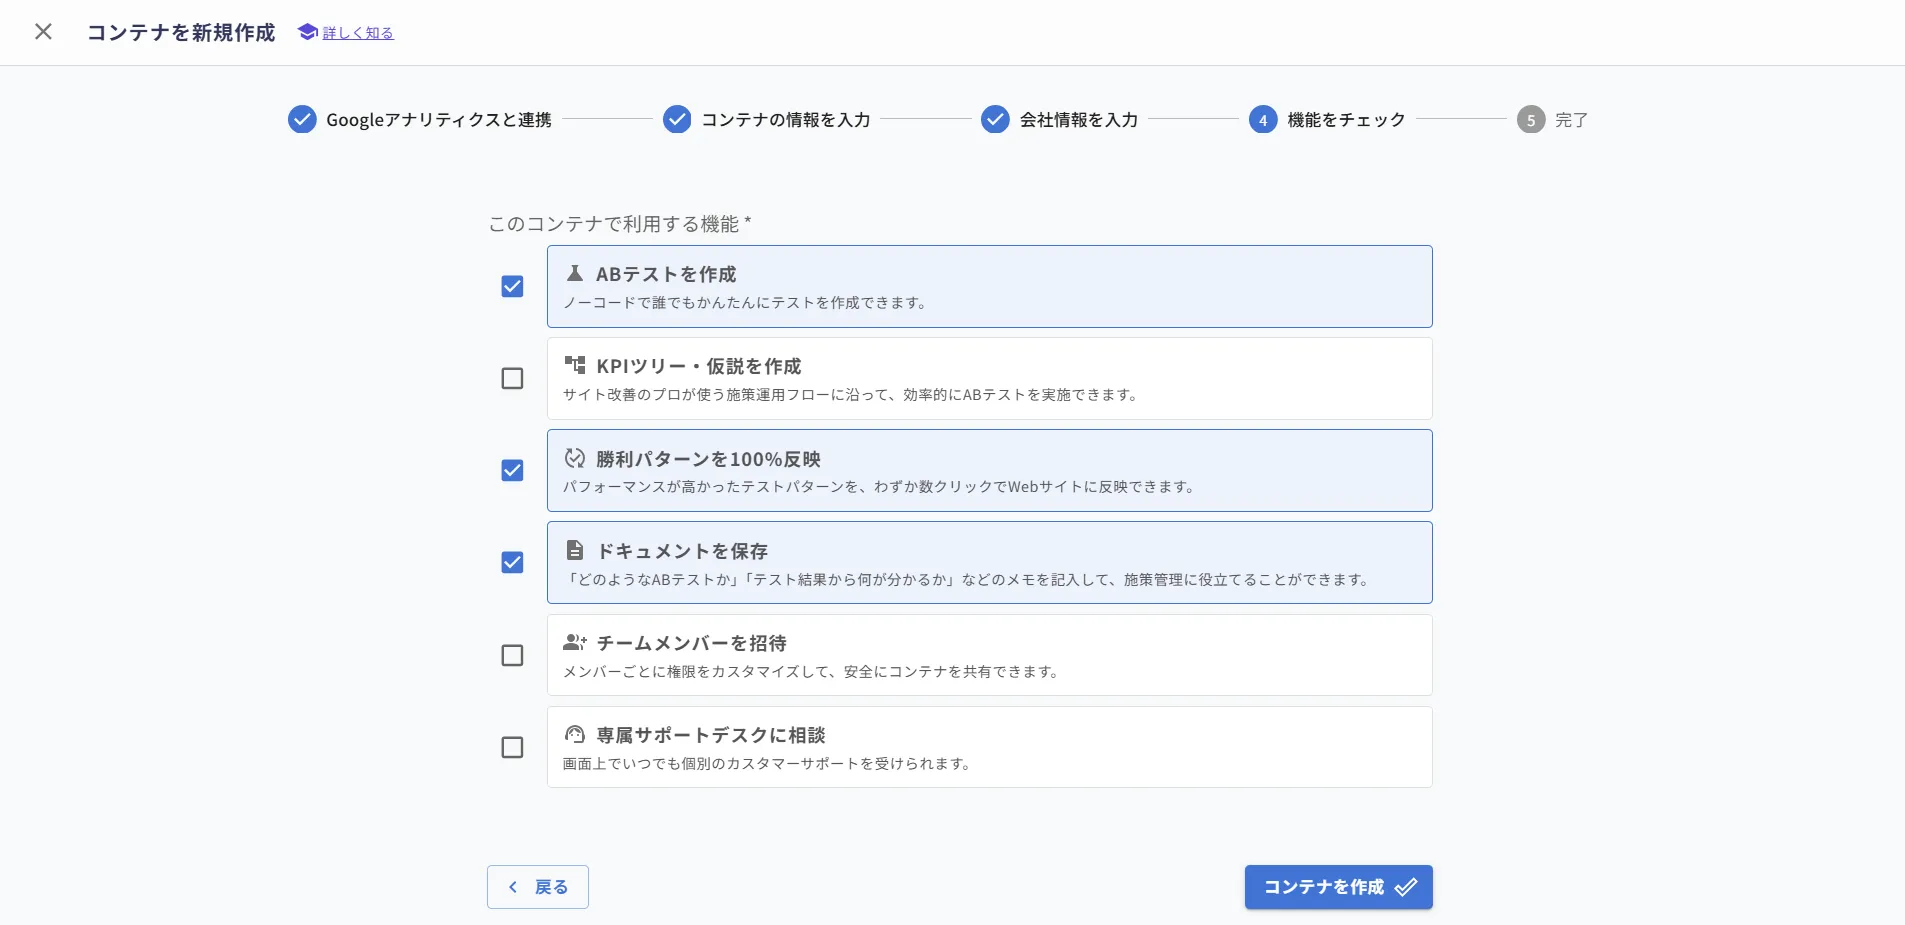Click the ドキュメントを保存 card title
1905x925 pixels.
pos(682,551)
